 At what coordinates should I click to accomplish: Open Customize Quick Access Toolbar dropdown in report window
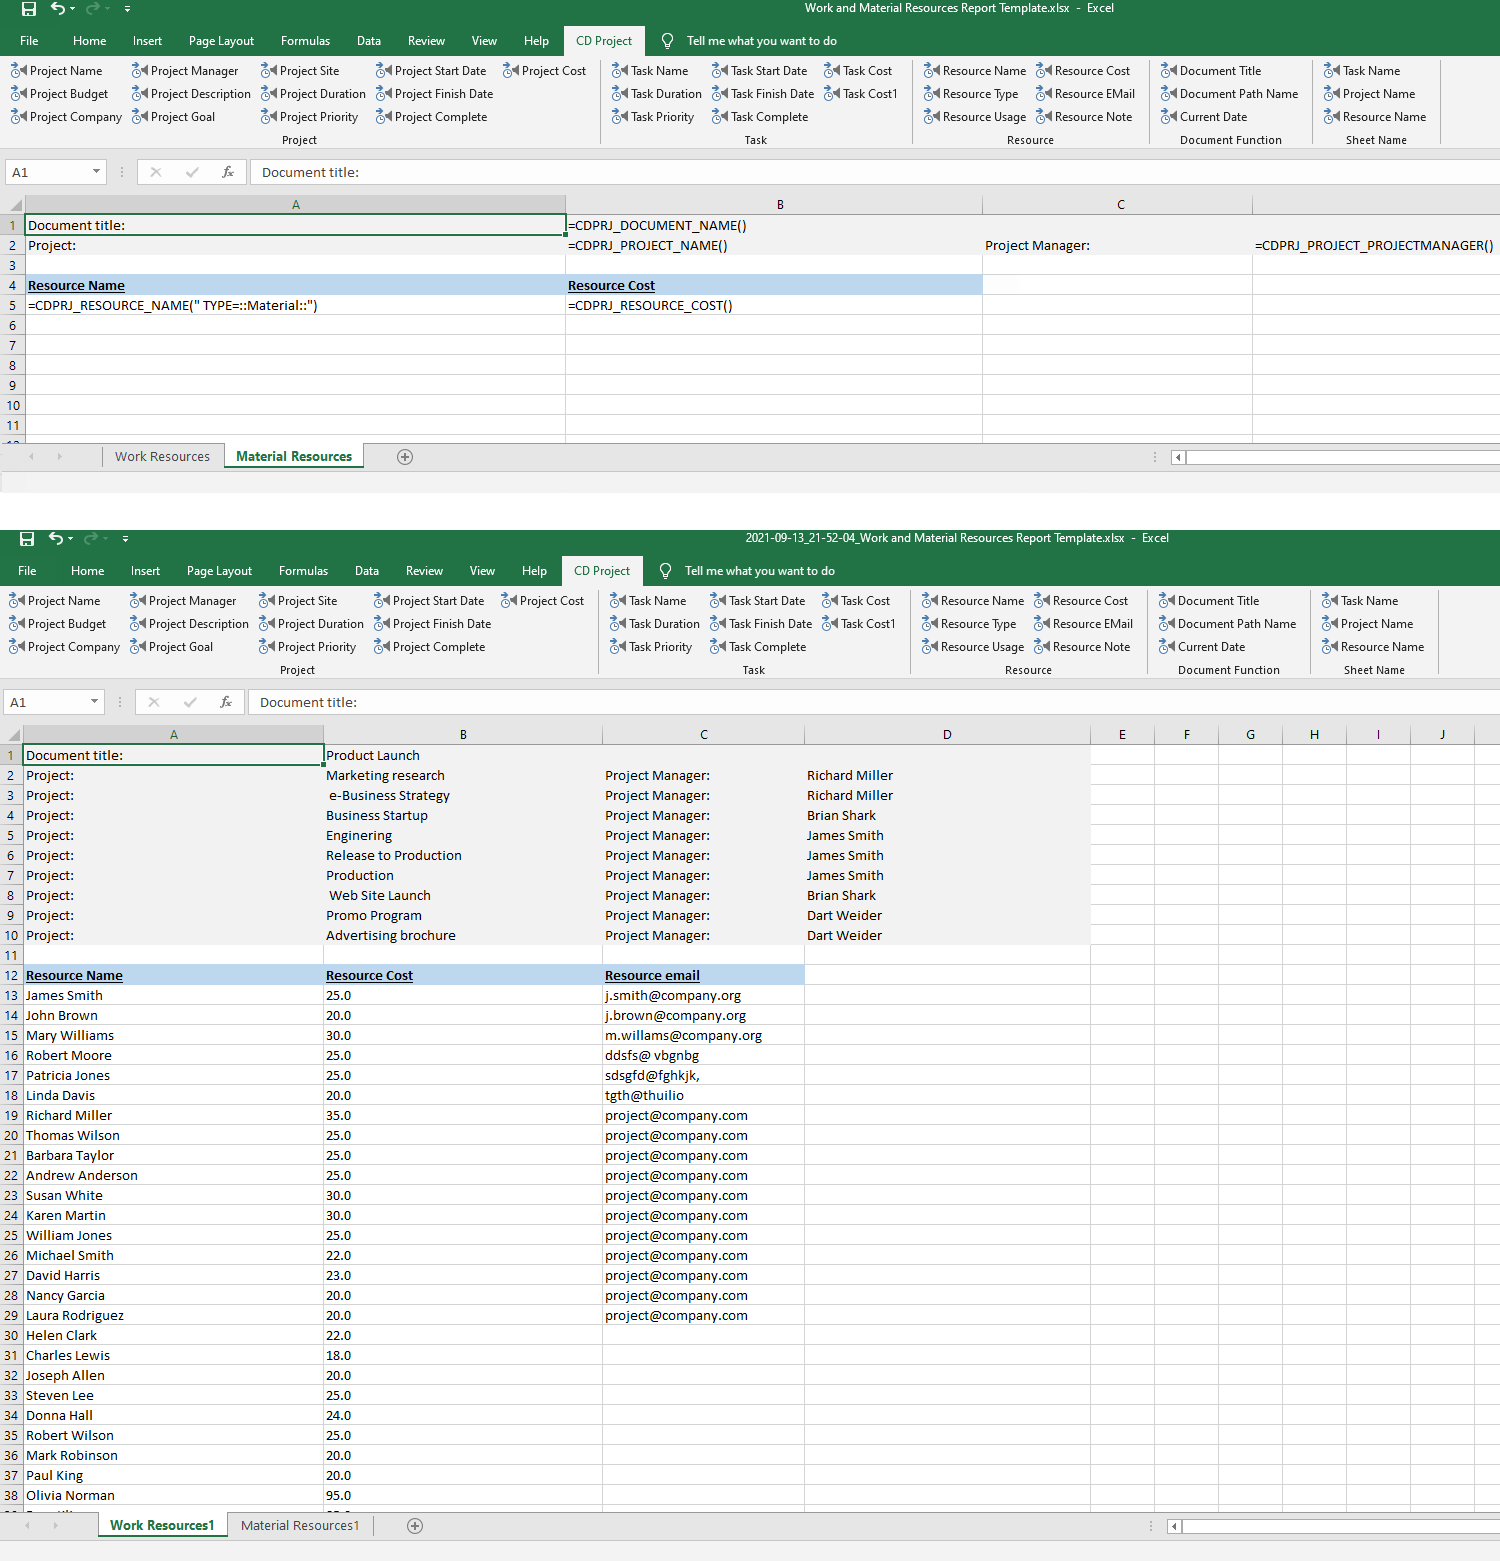(x=125, y=539)
